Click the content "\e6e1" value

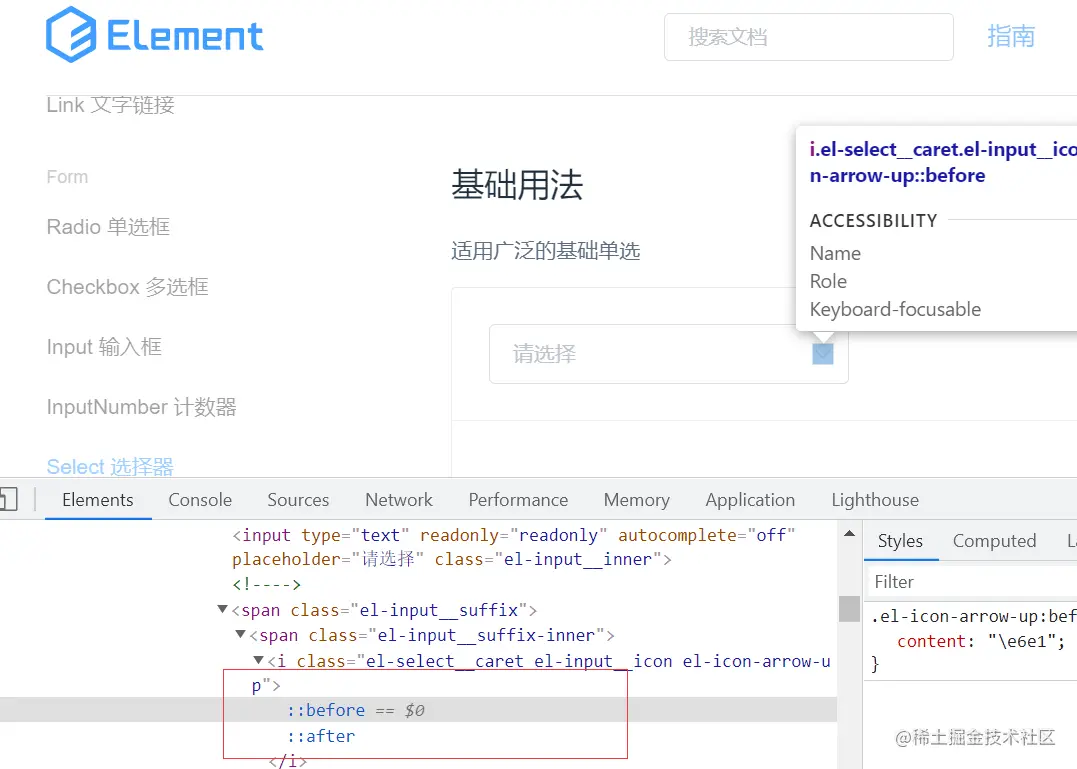coord(1021,641)
